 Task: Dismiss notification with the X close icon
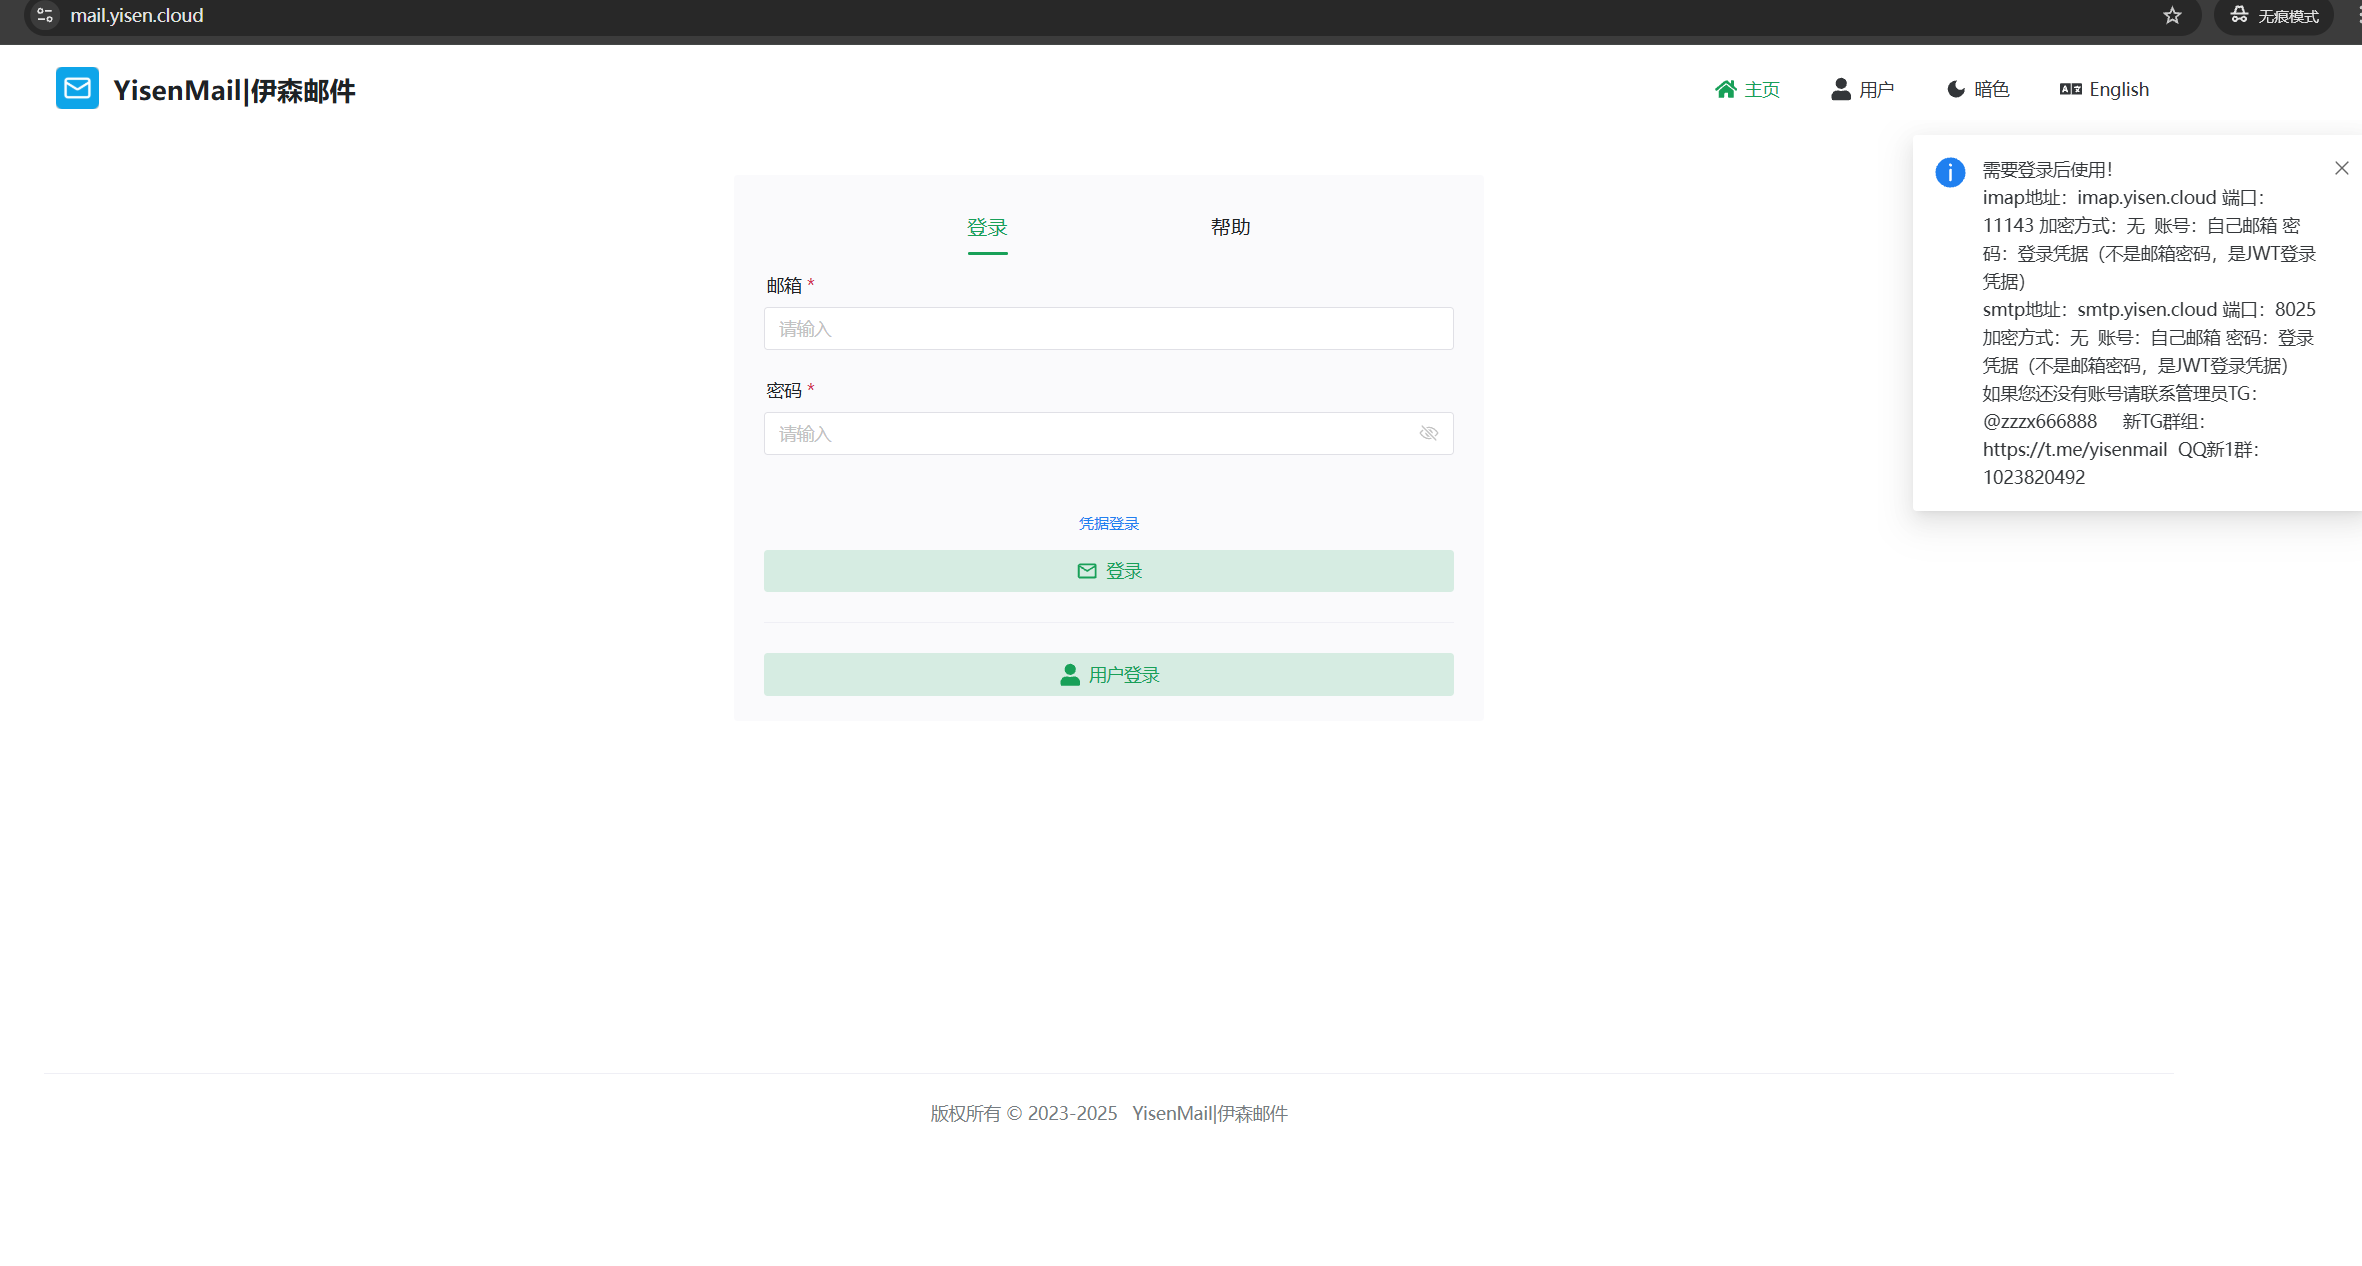pyautogui.click(x=2341, y=167)
